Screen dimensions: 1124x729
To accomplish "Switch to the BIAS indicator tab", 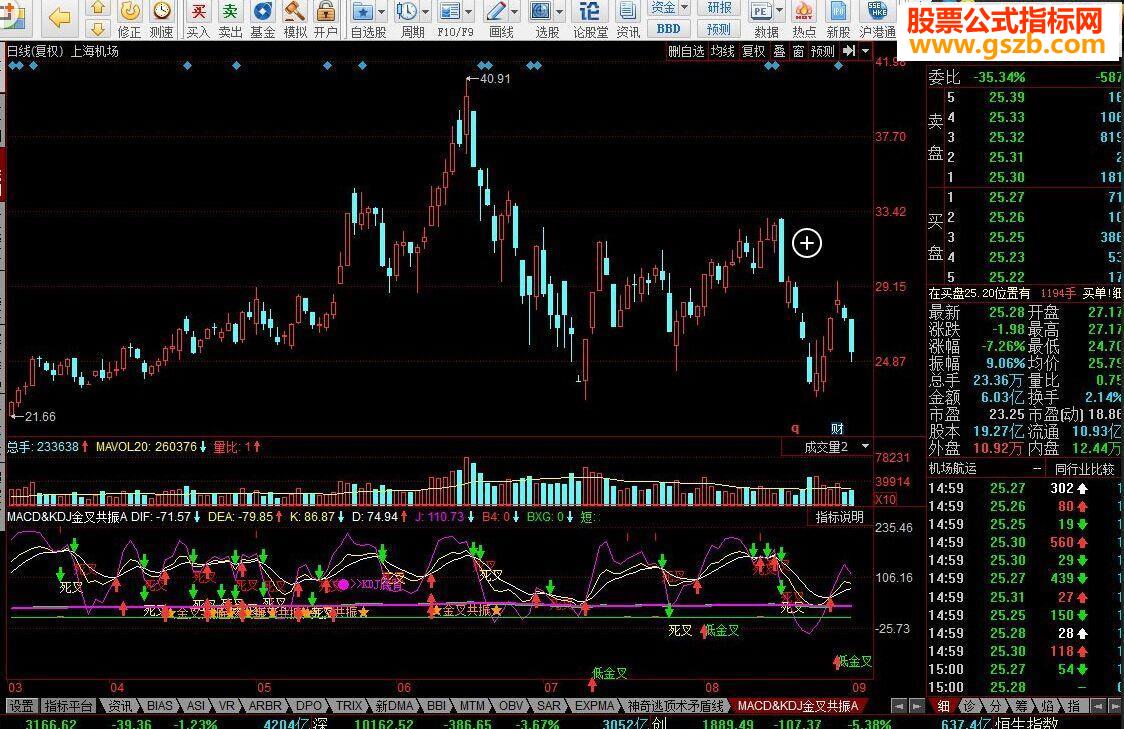I will [x=159, y=706].
